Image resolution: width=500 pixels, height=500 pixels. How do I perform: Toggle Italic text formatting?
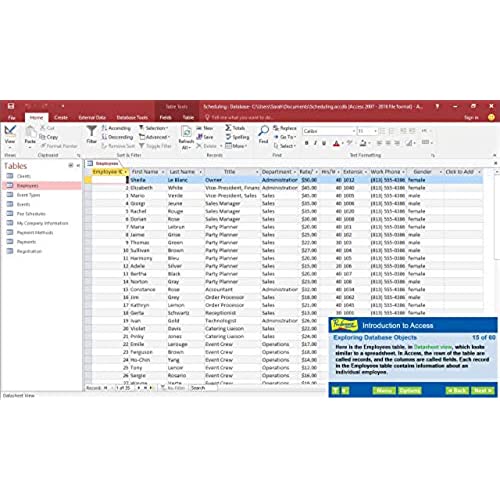(315, 143)
